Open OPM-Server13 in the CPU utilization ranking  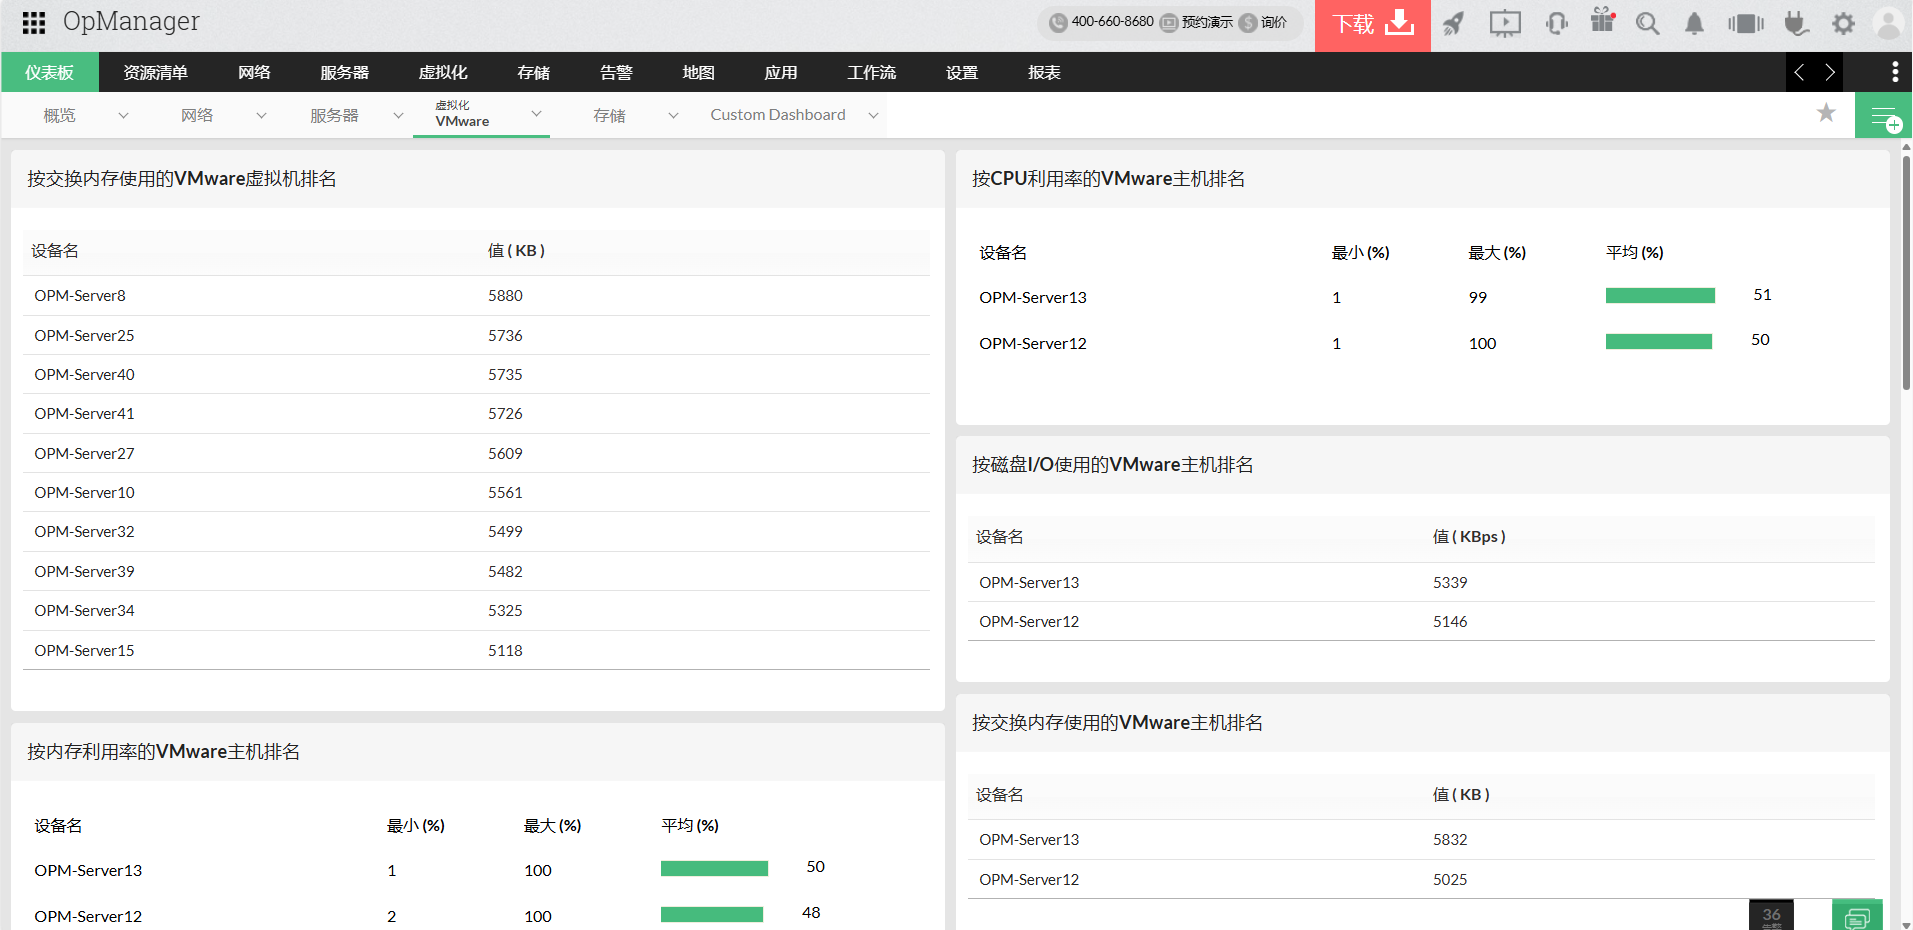1033,298
